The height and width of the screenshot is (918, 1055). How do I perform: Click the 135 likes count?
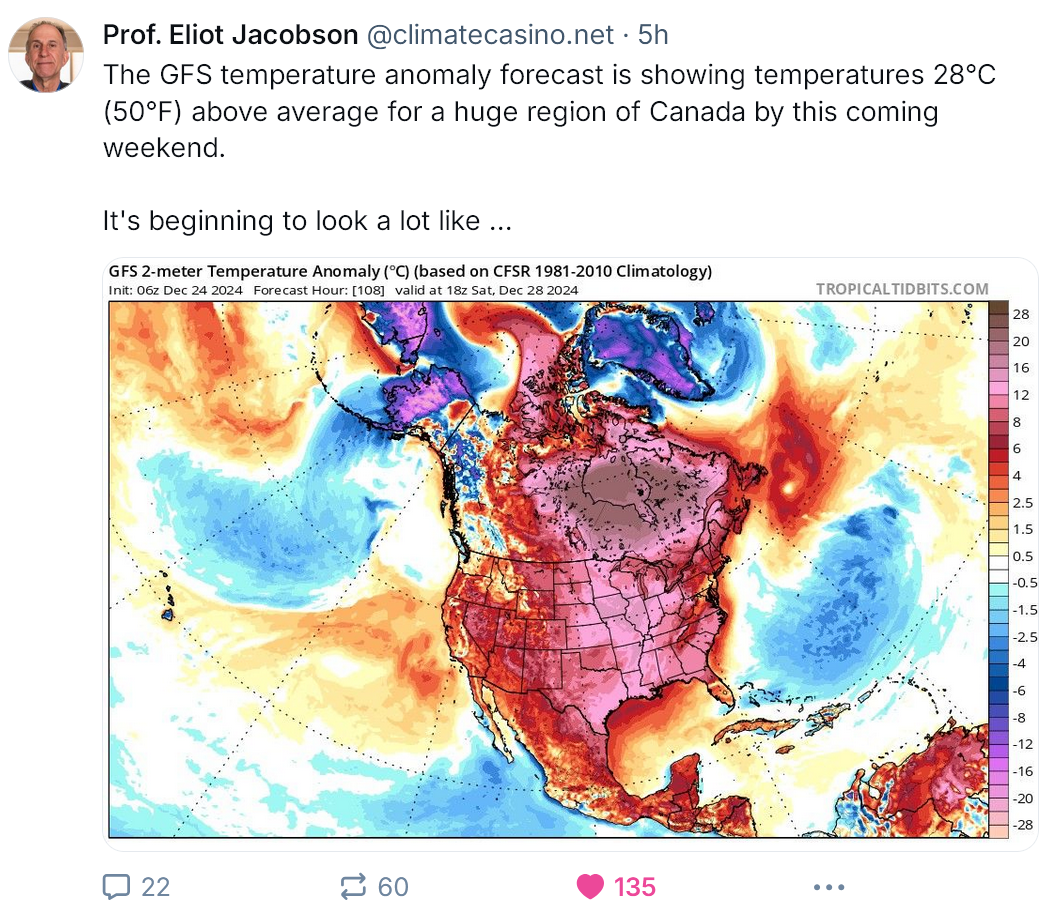click(x=634, y=887)
